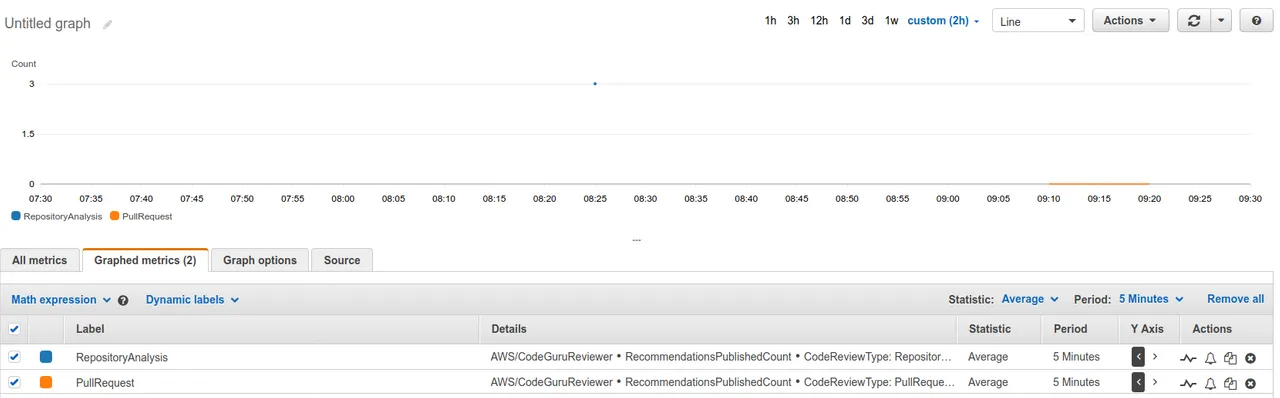Set PullRequest to right Y axis
Viewport: 1280px width, 398px height.
click(x=1155, y=382)
